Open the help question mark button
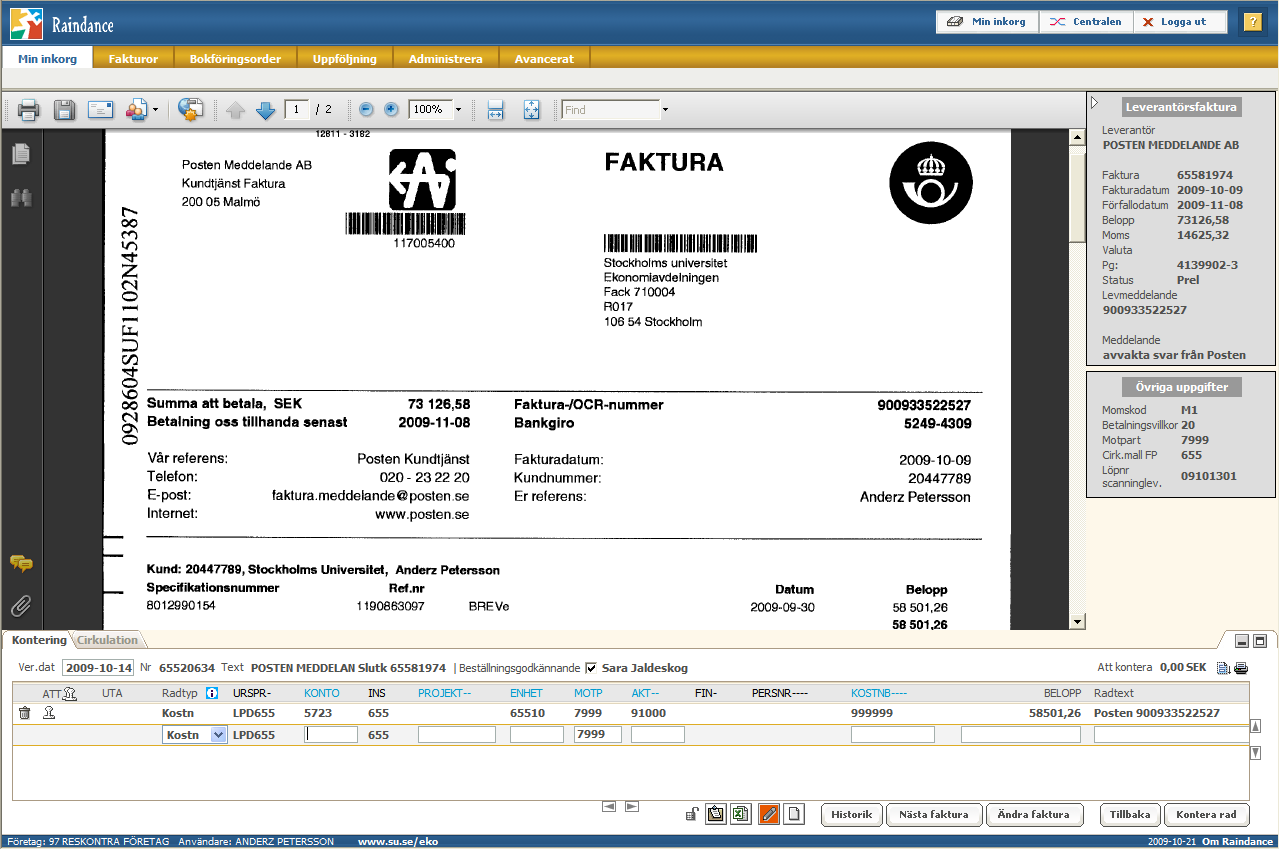This screenshot has height=849, width=1280. point(1252,22)
